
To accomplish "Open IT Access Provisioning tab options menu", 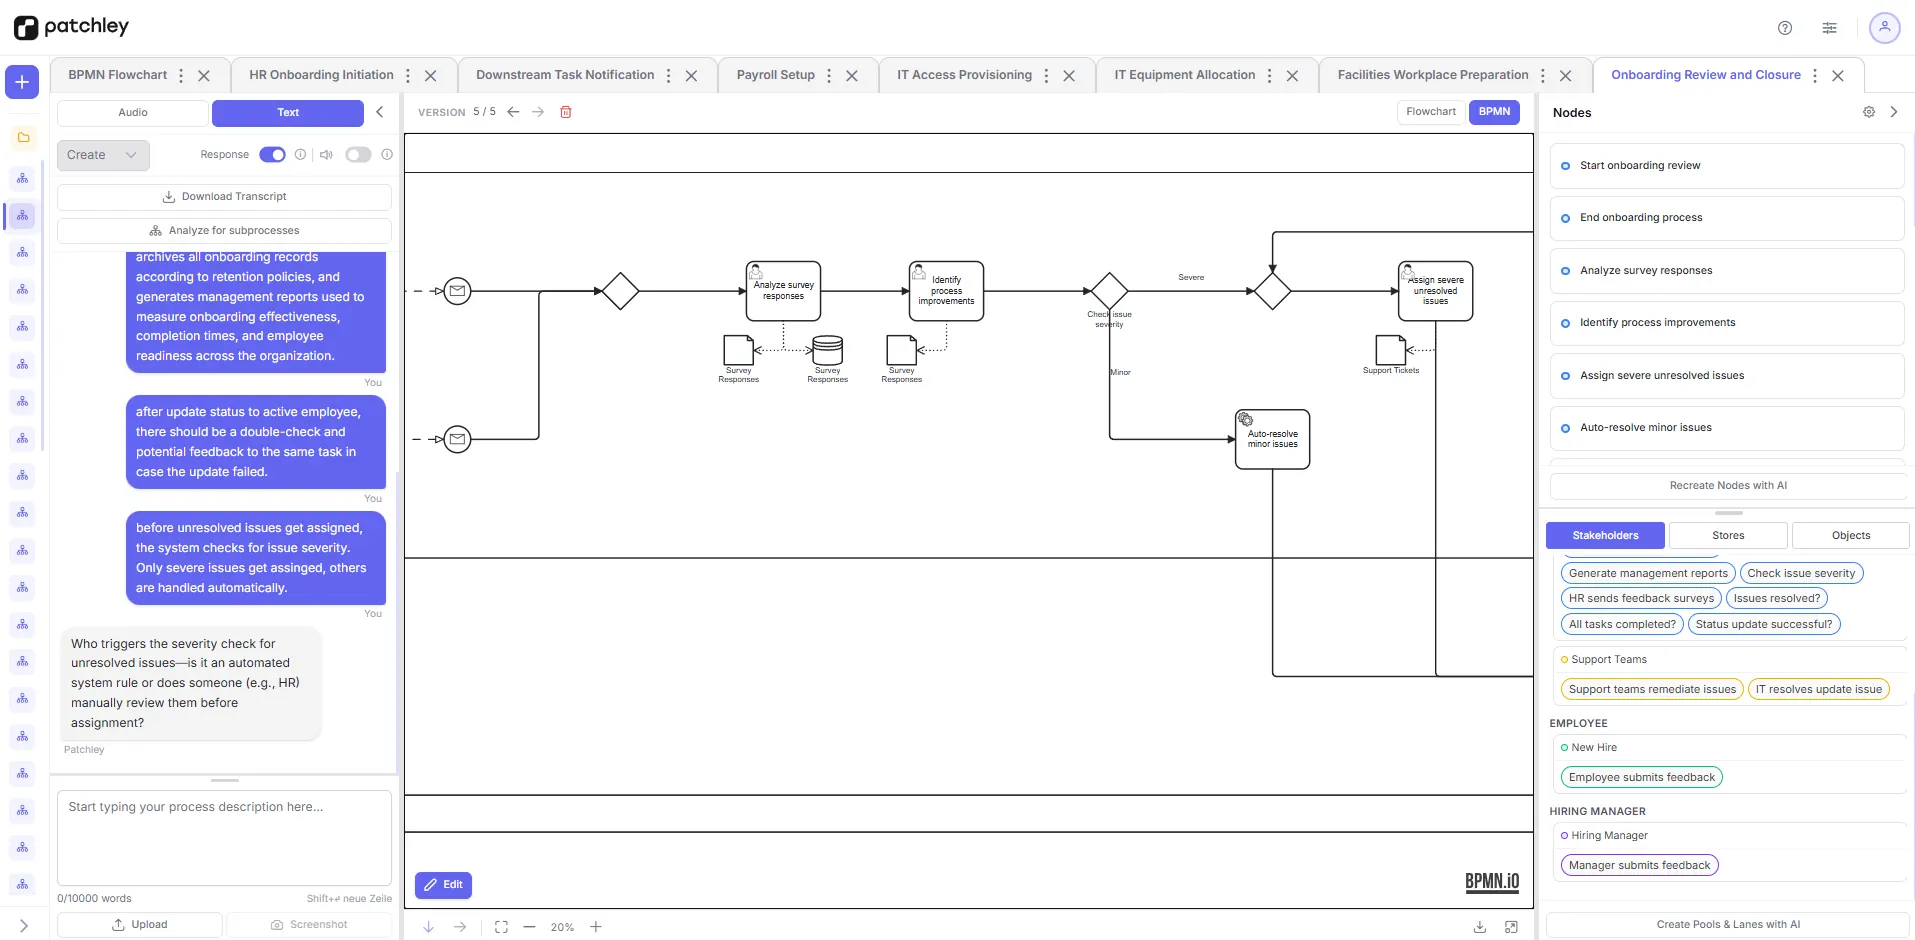I will pyautogui.click(x=1046, y=76).
